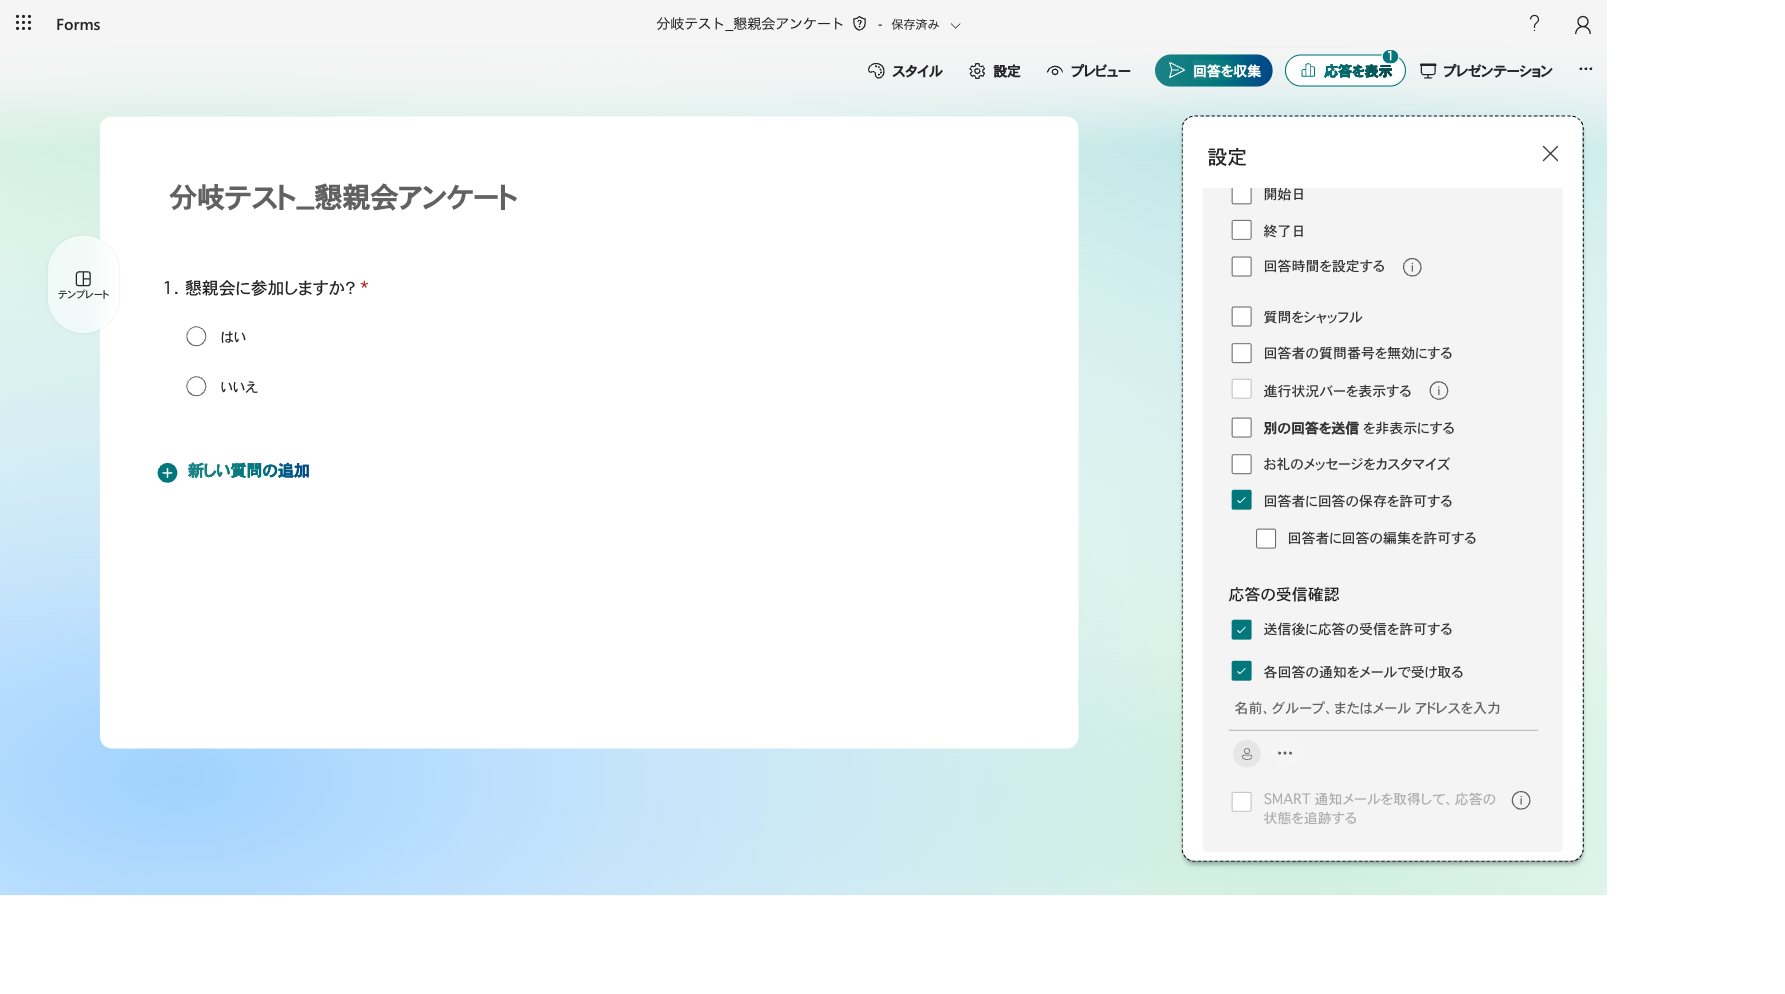This screenshot has width=1785, height=994.
Task: Click the form title 分岐テスト_懇親会アンケート
Action: (x=343, y=197)
